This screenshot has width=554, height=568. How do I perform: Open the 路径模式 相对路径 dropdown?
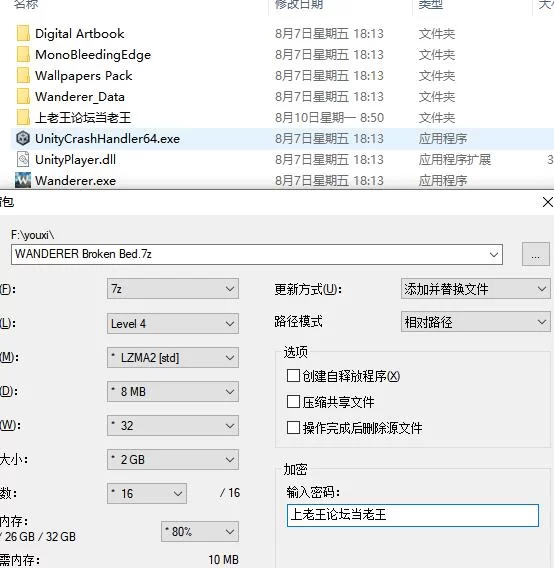476,322
